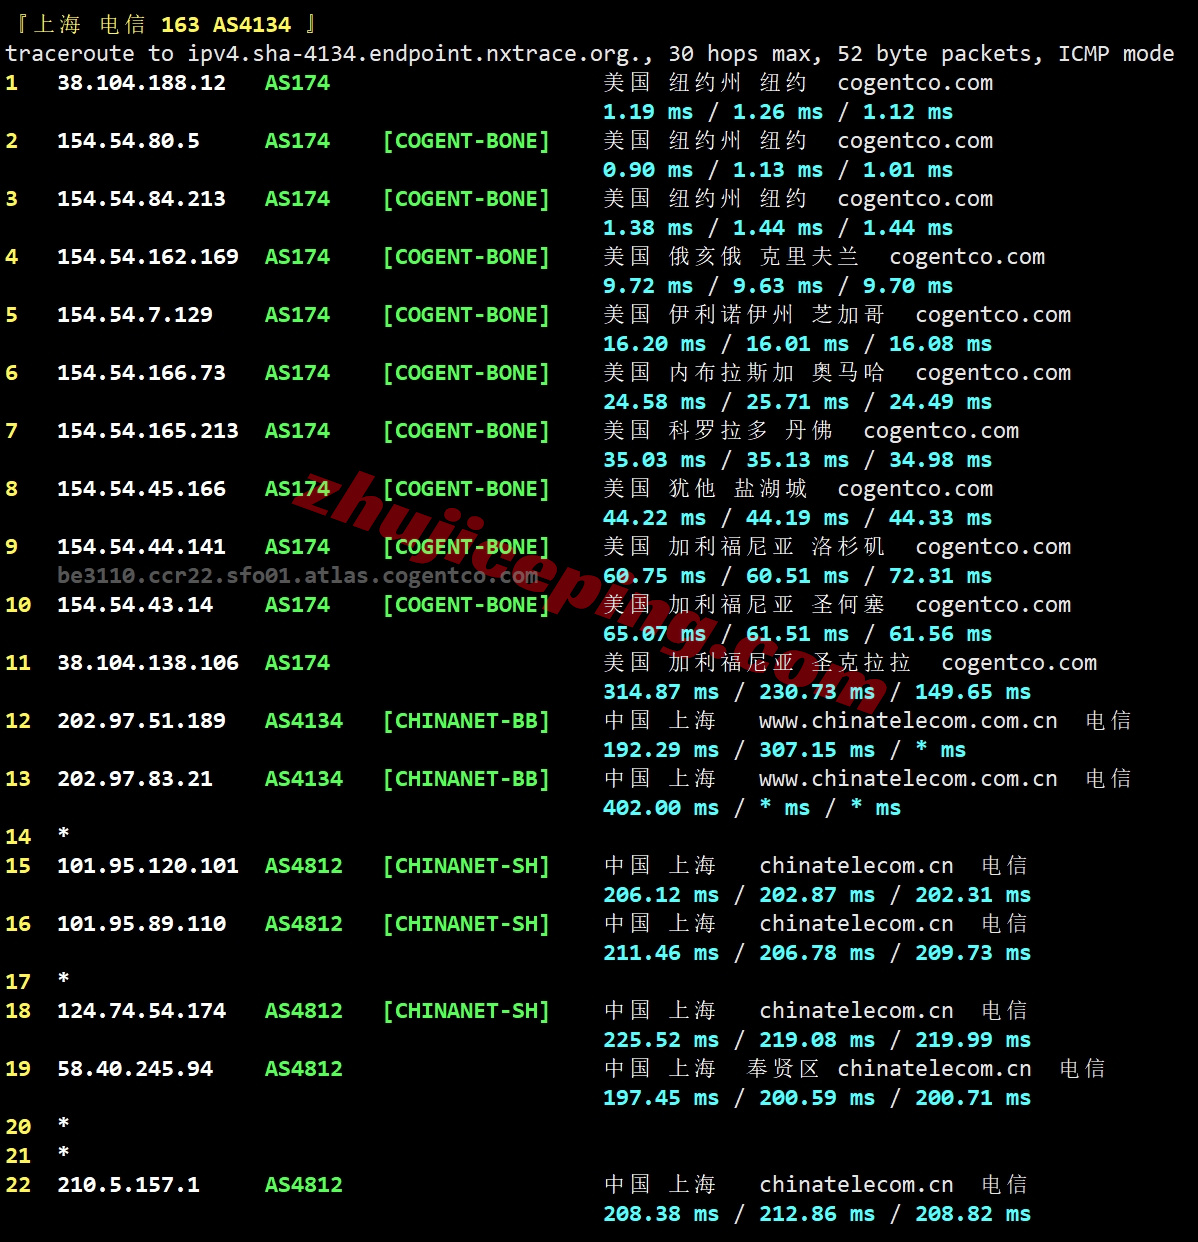Image resolution: width=1198 pixels, height=1242 pixels.
Task: Click AS4134 on hop 13 row
Action: (x=304, y=779)
